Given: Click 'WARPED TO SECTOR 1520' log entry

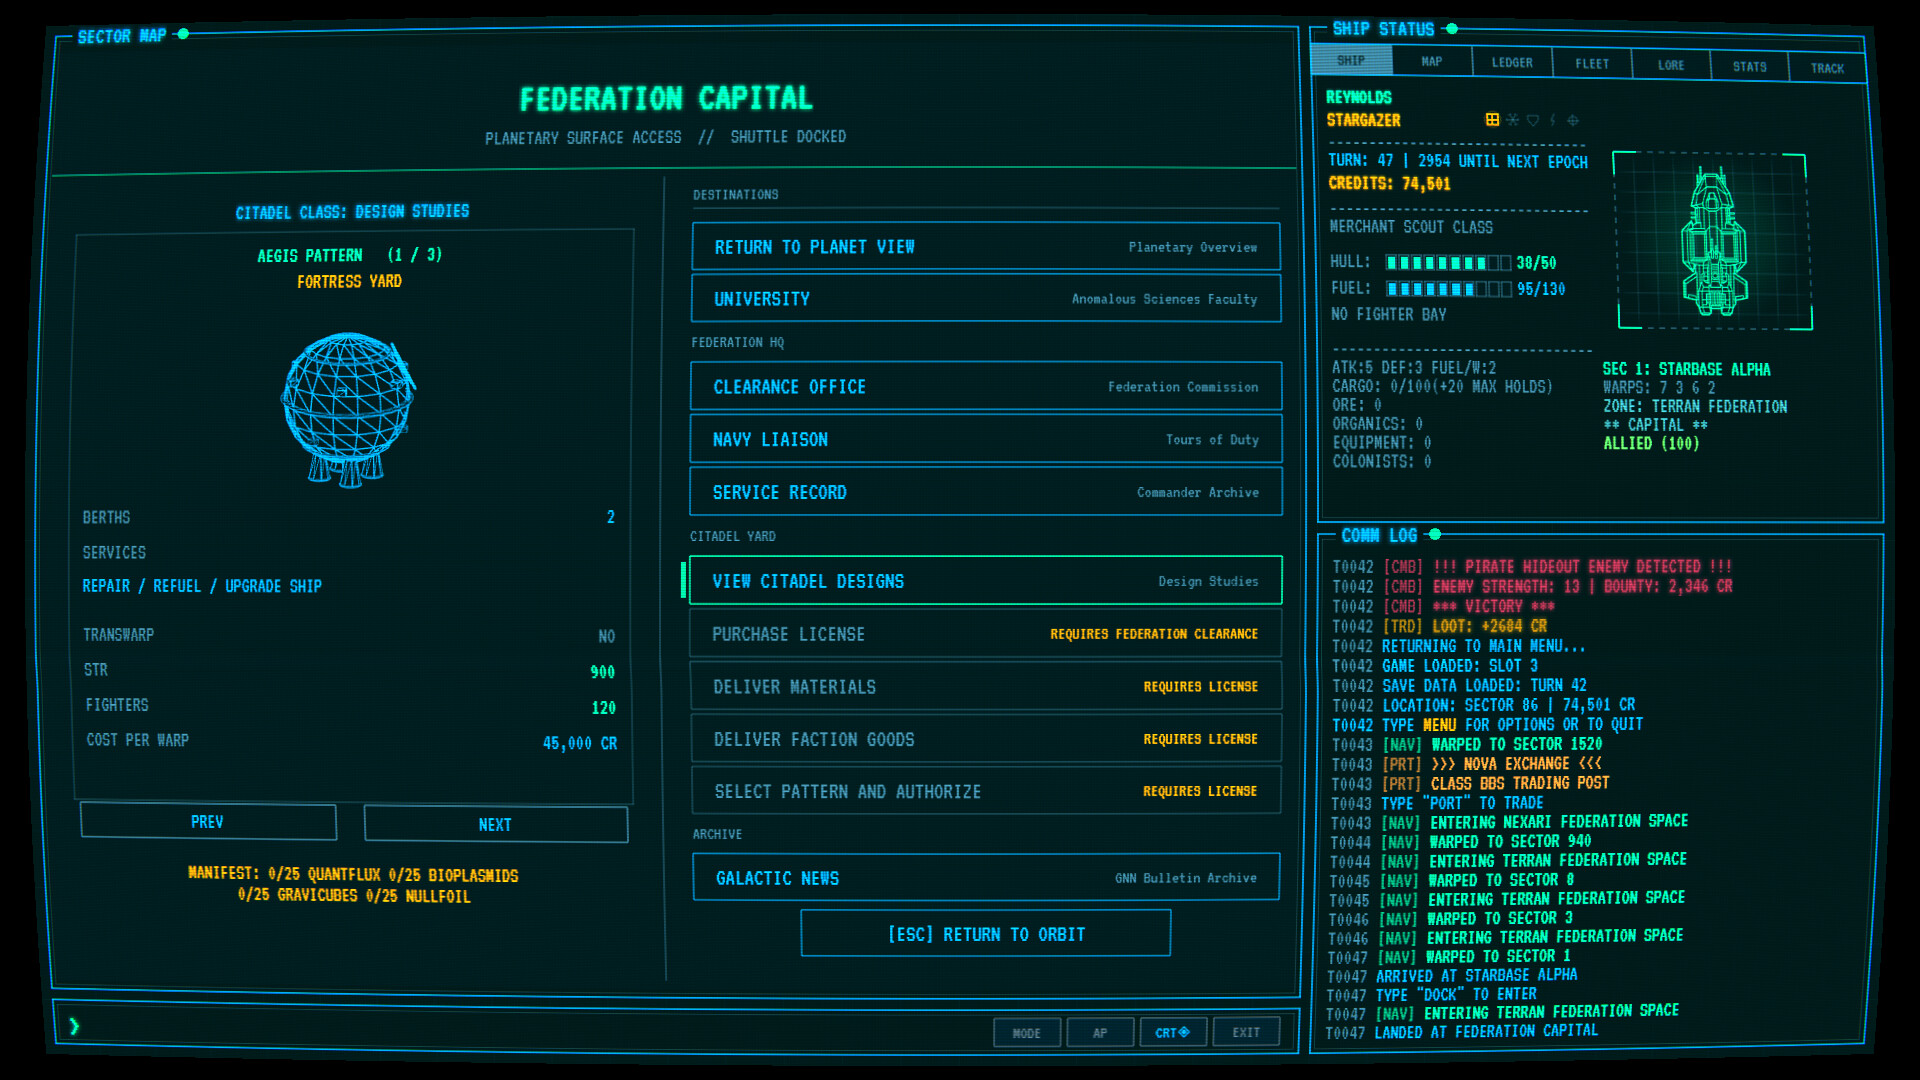Looking at the screenshot, I should 1517,744.
